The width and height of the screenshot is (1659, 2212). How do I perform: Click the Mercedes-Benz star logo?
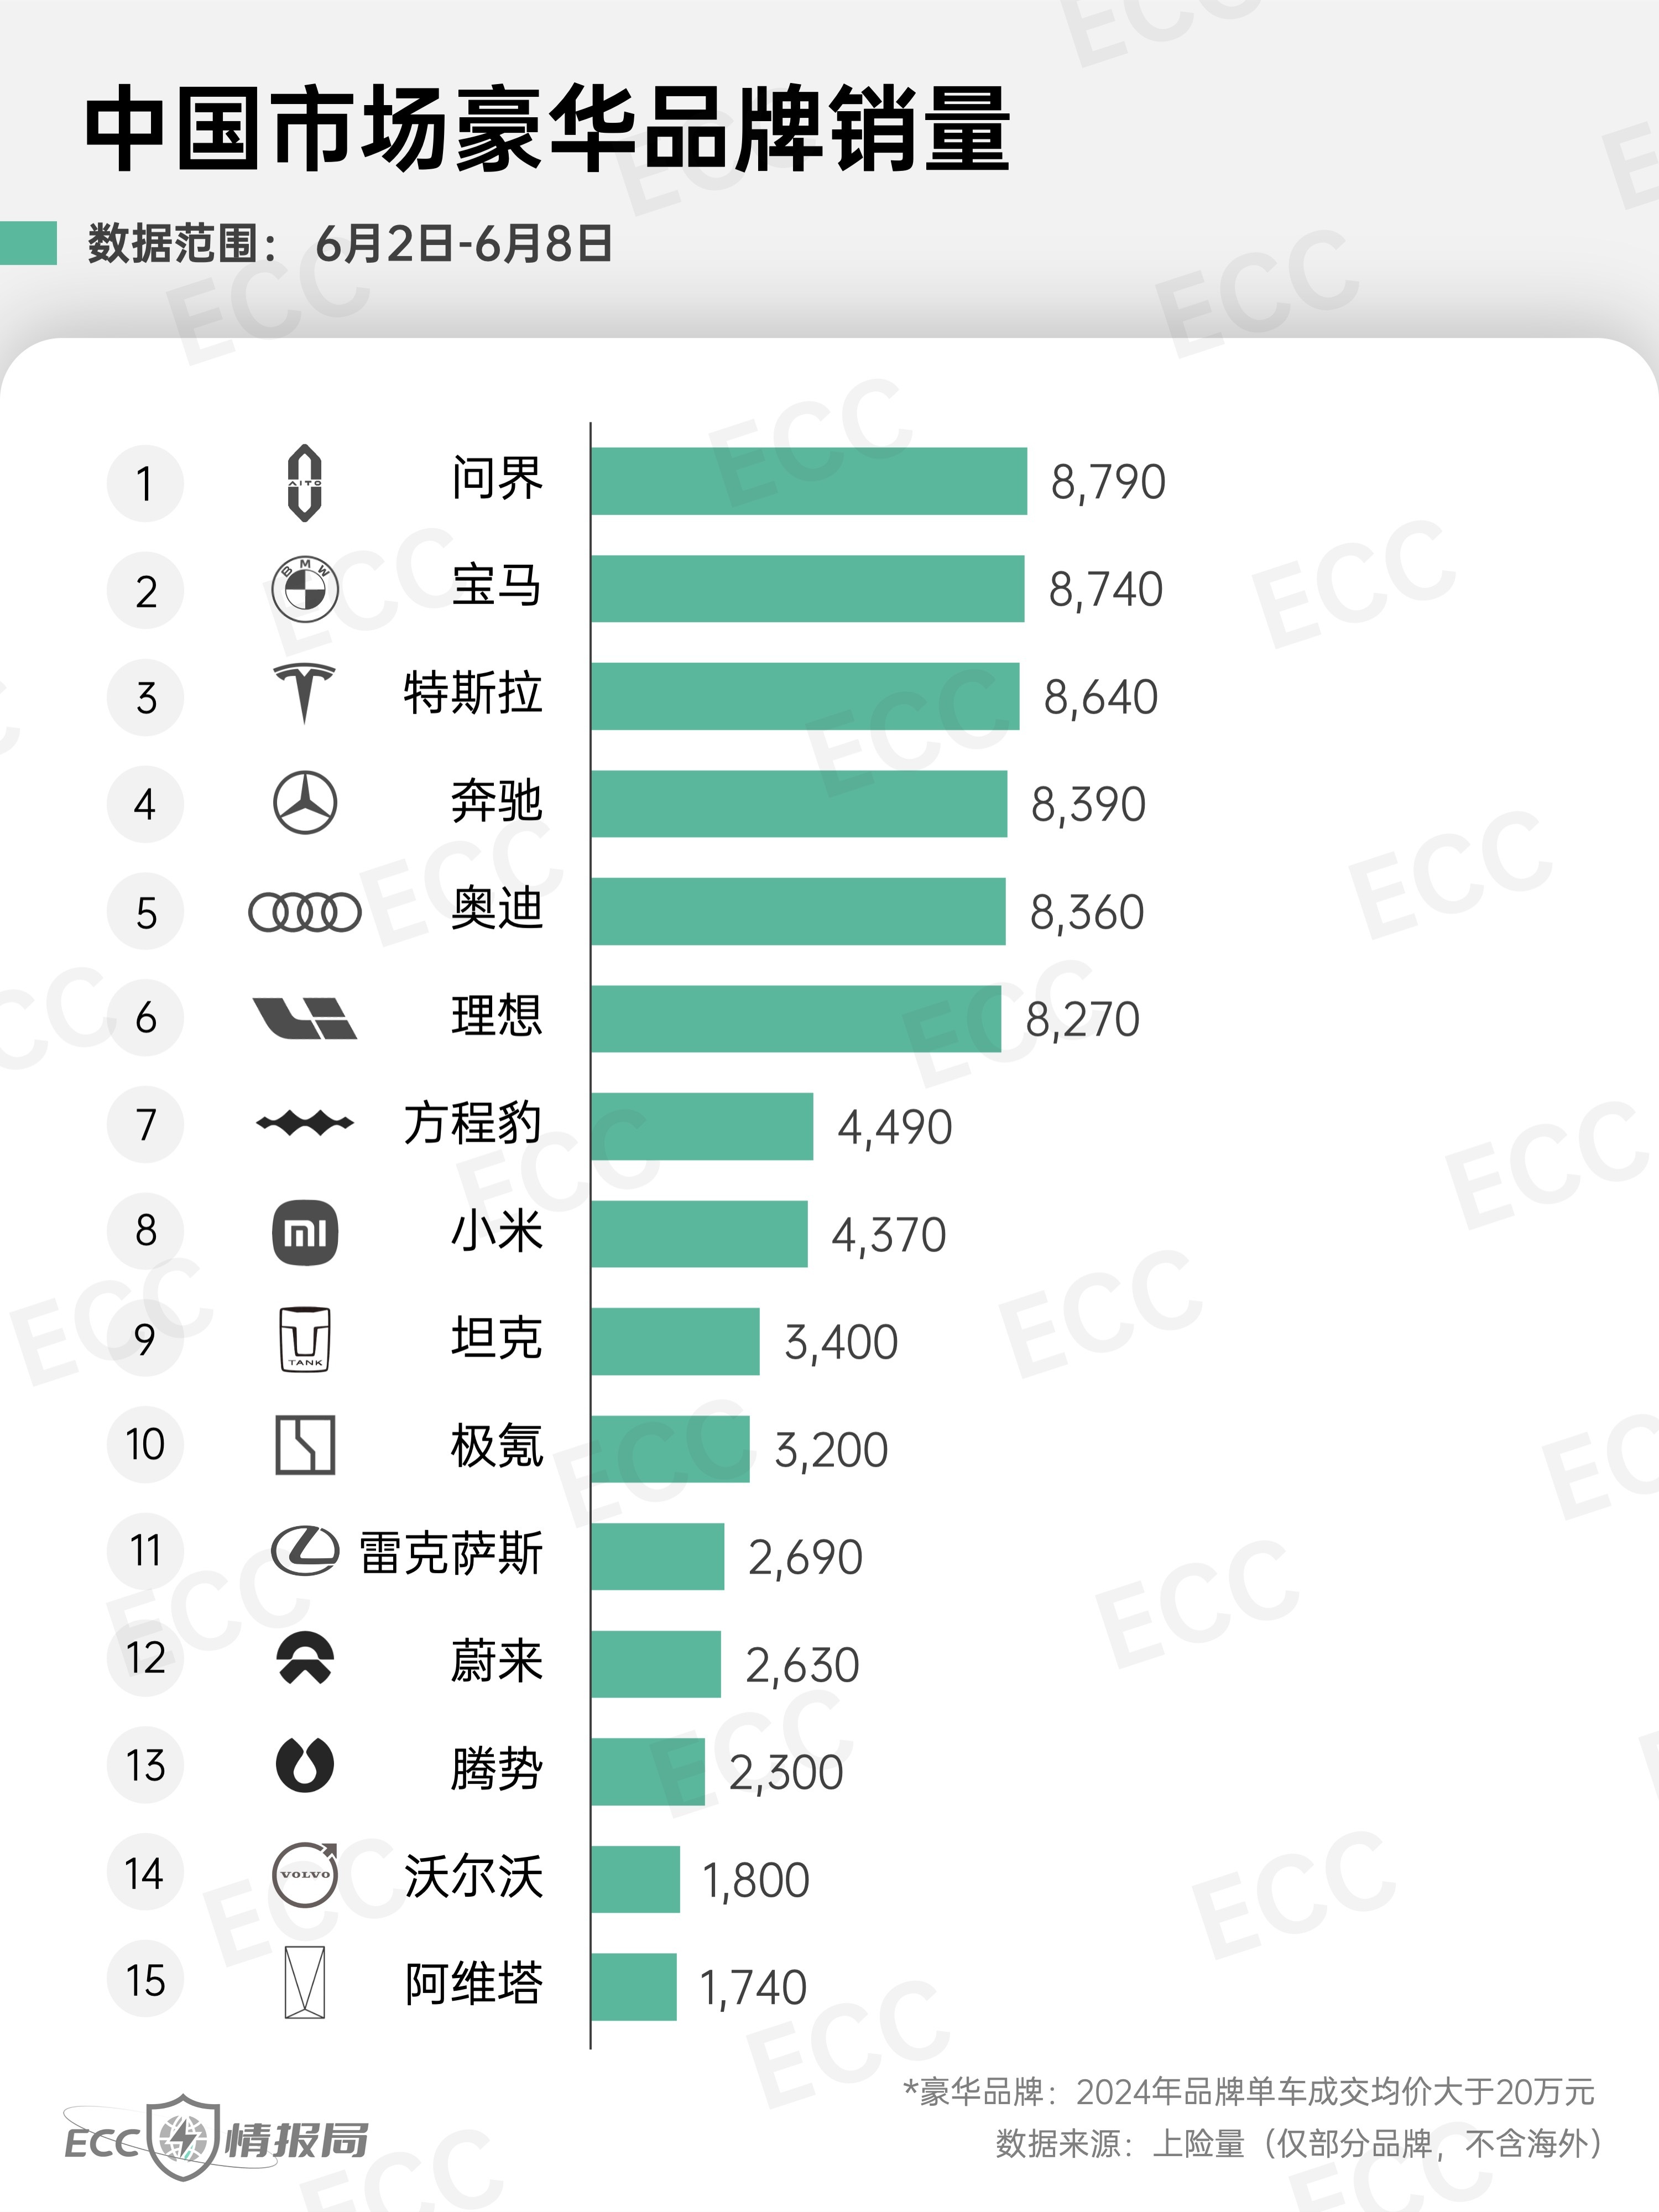coord(305,803)
